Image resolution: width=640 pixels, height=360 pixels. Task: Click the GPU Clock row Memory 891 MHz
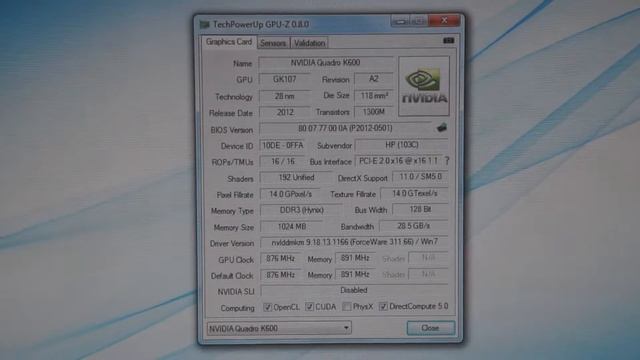355,258
